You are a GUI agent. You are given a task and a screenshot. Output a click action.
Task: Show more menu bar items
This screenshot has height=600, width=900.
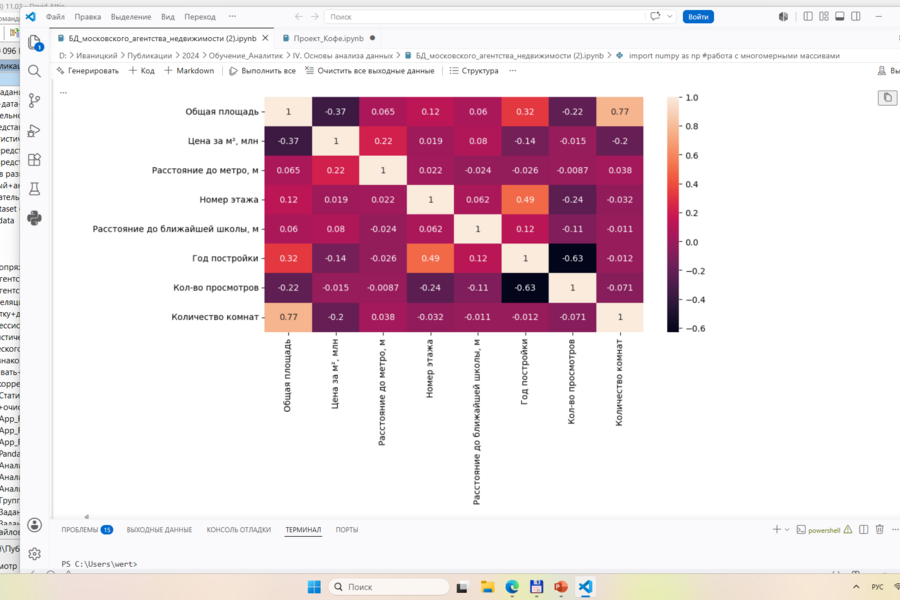coord(232,17)
